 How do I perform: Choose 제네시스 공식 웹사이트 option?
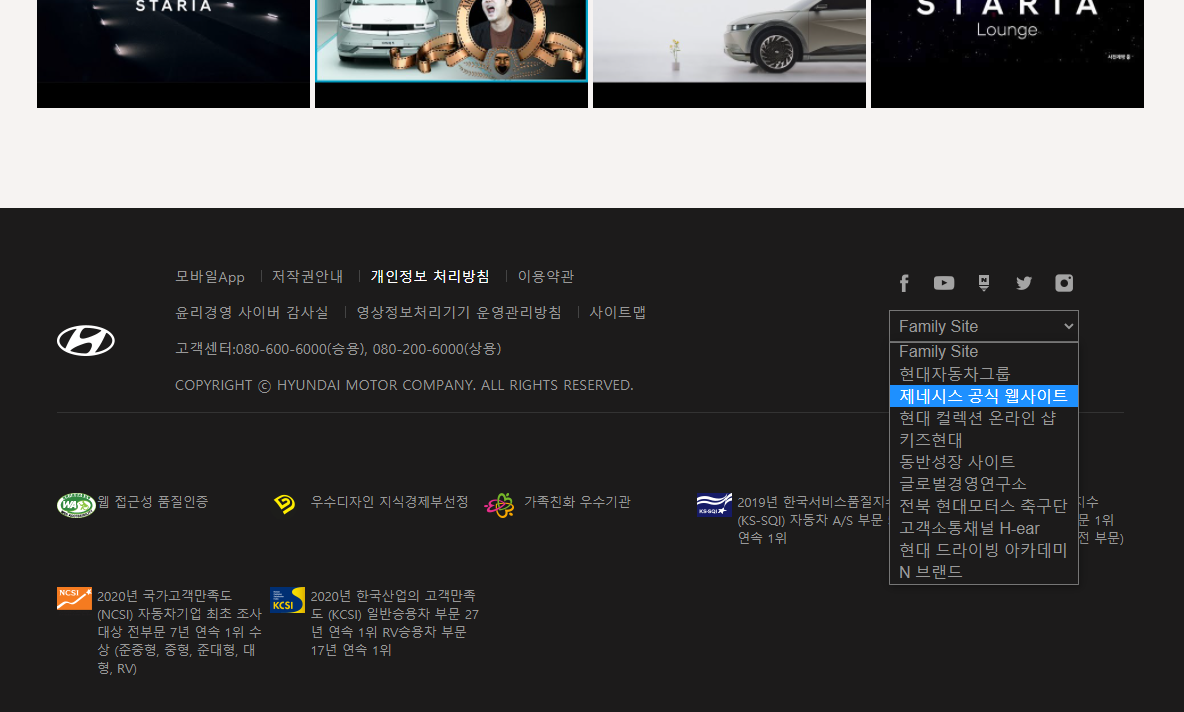pyautogui.click(x=984, y=396)
